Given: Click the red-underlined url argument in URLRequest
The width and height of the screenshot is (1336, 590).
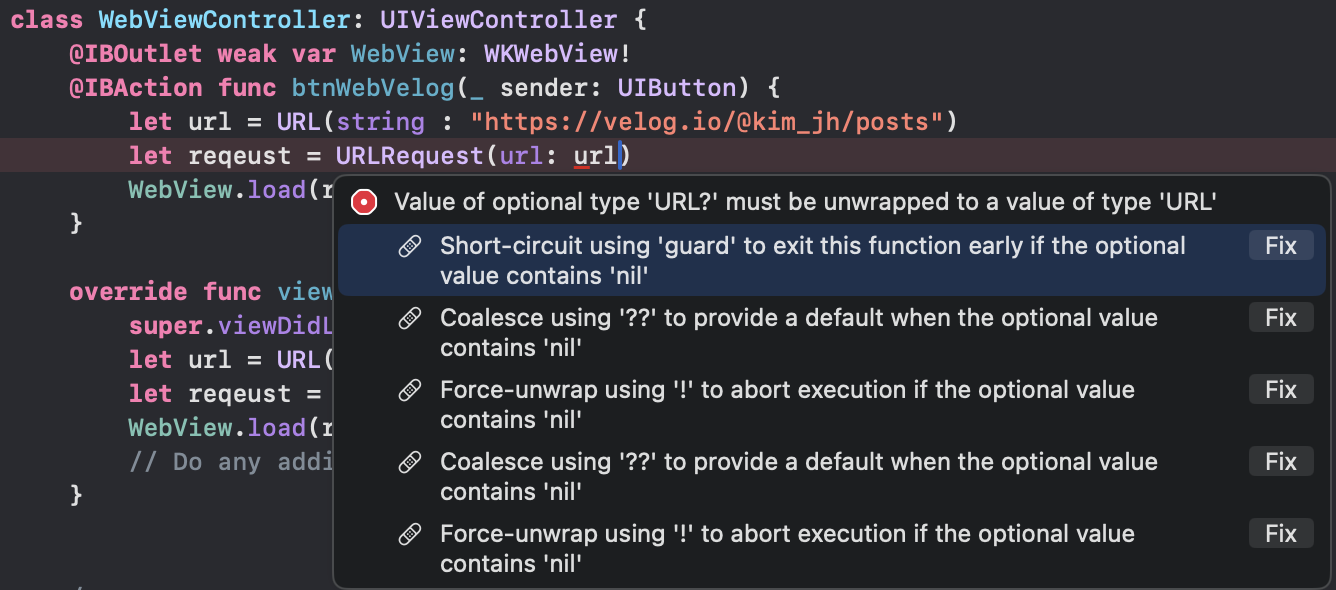Looking at the screenshot, I should 594,156.
